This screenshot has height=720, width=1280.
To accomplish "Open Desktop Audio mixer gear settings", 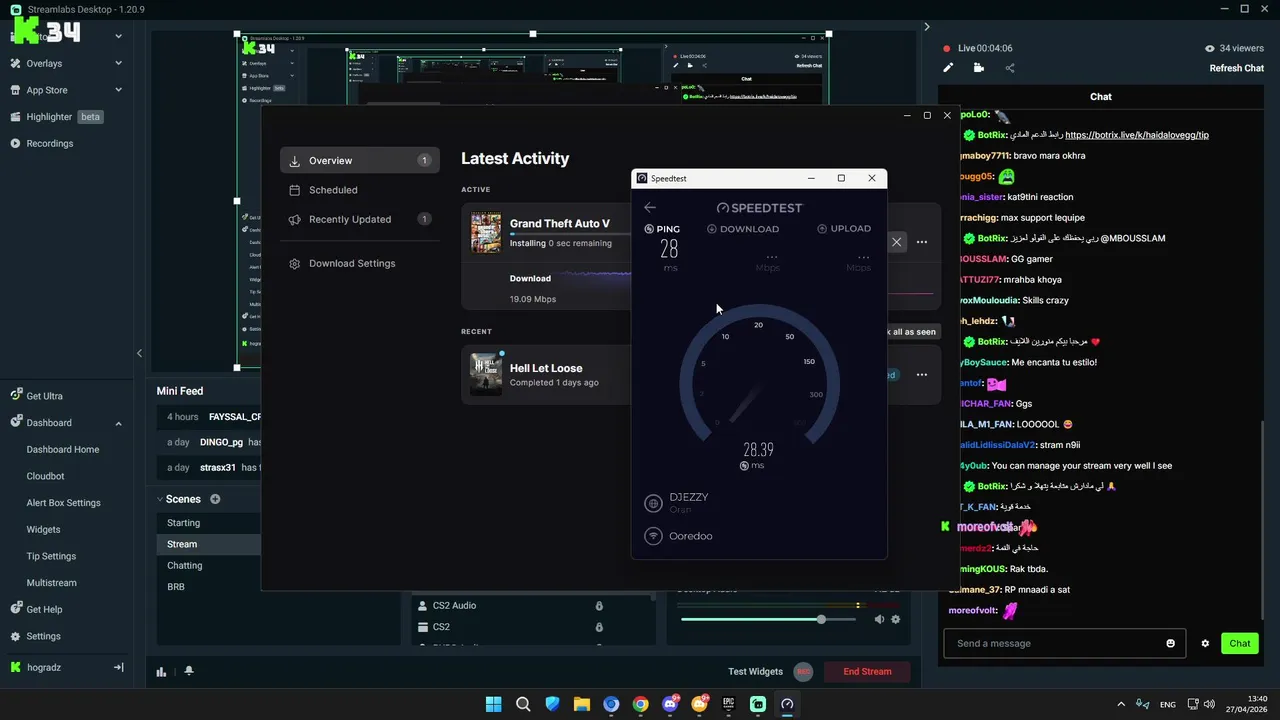I will click(x=896, y=619).
